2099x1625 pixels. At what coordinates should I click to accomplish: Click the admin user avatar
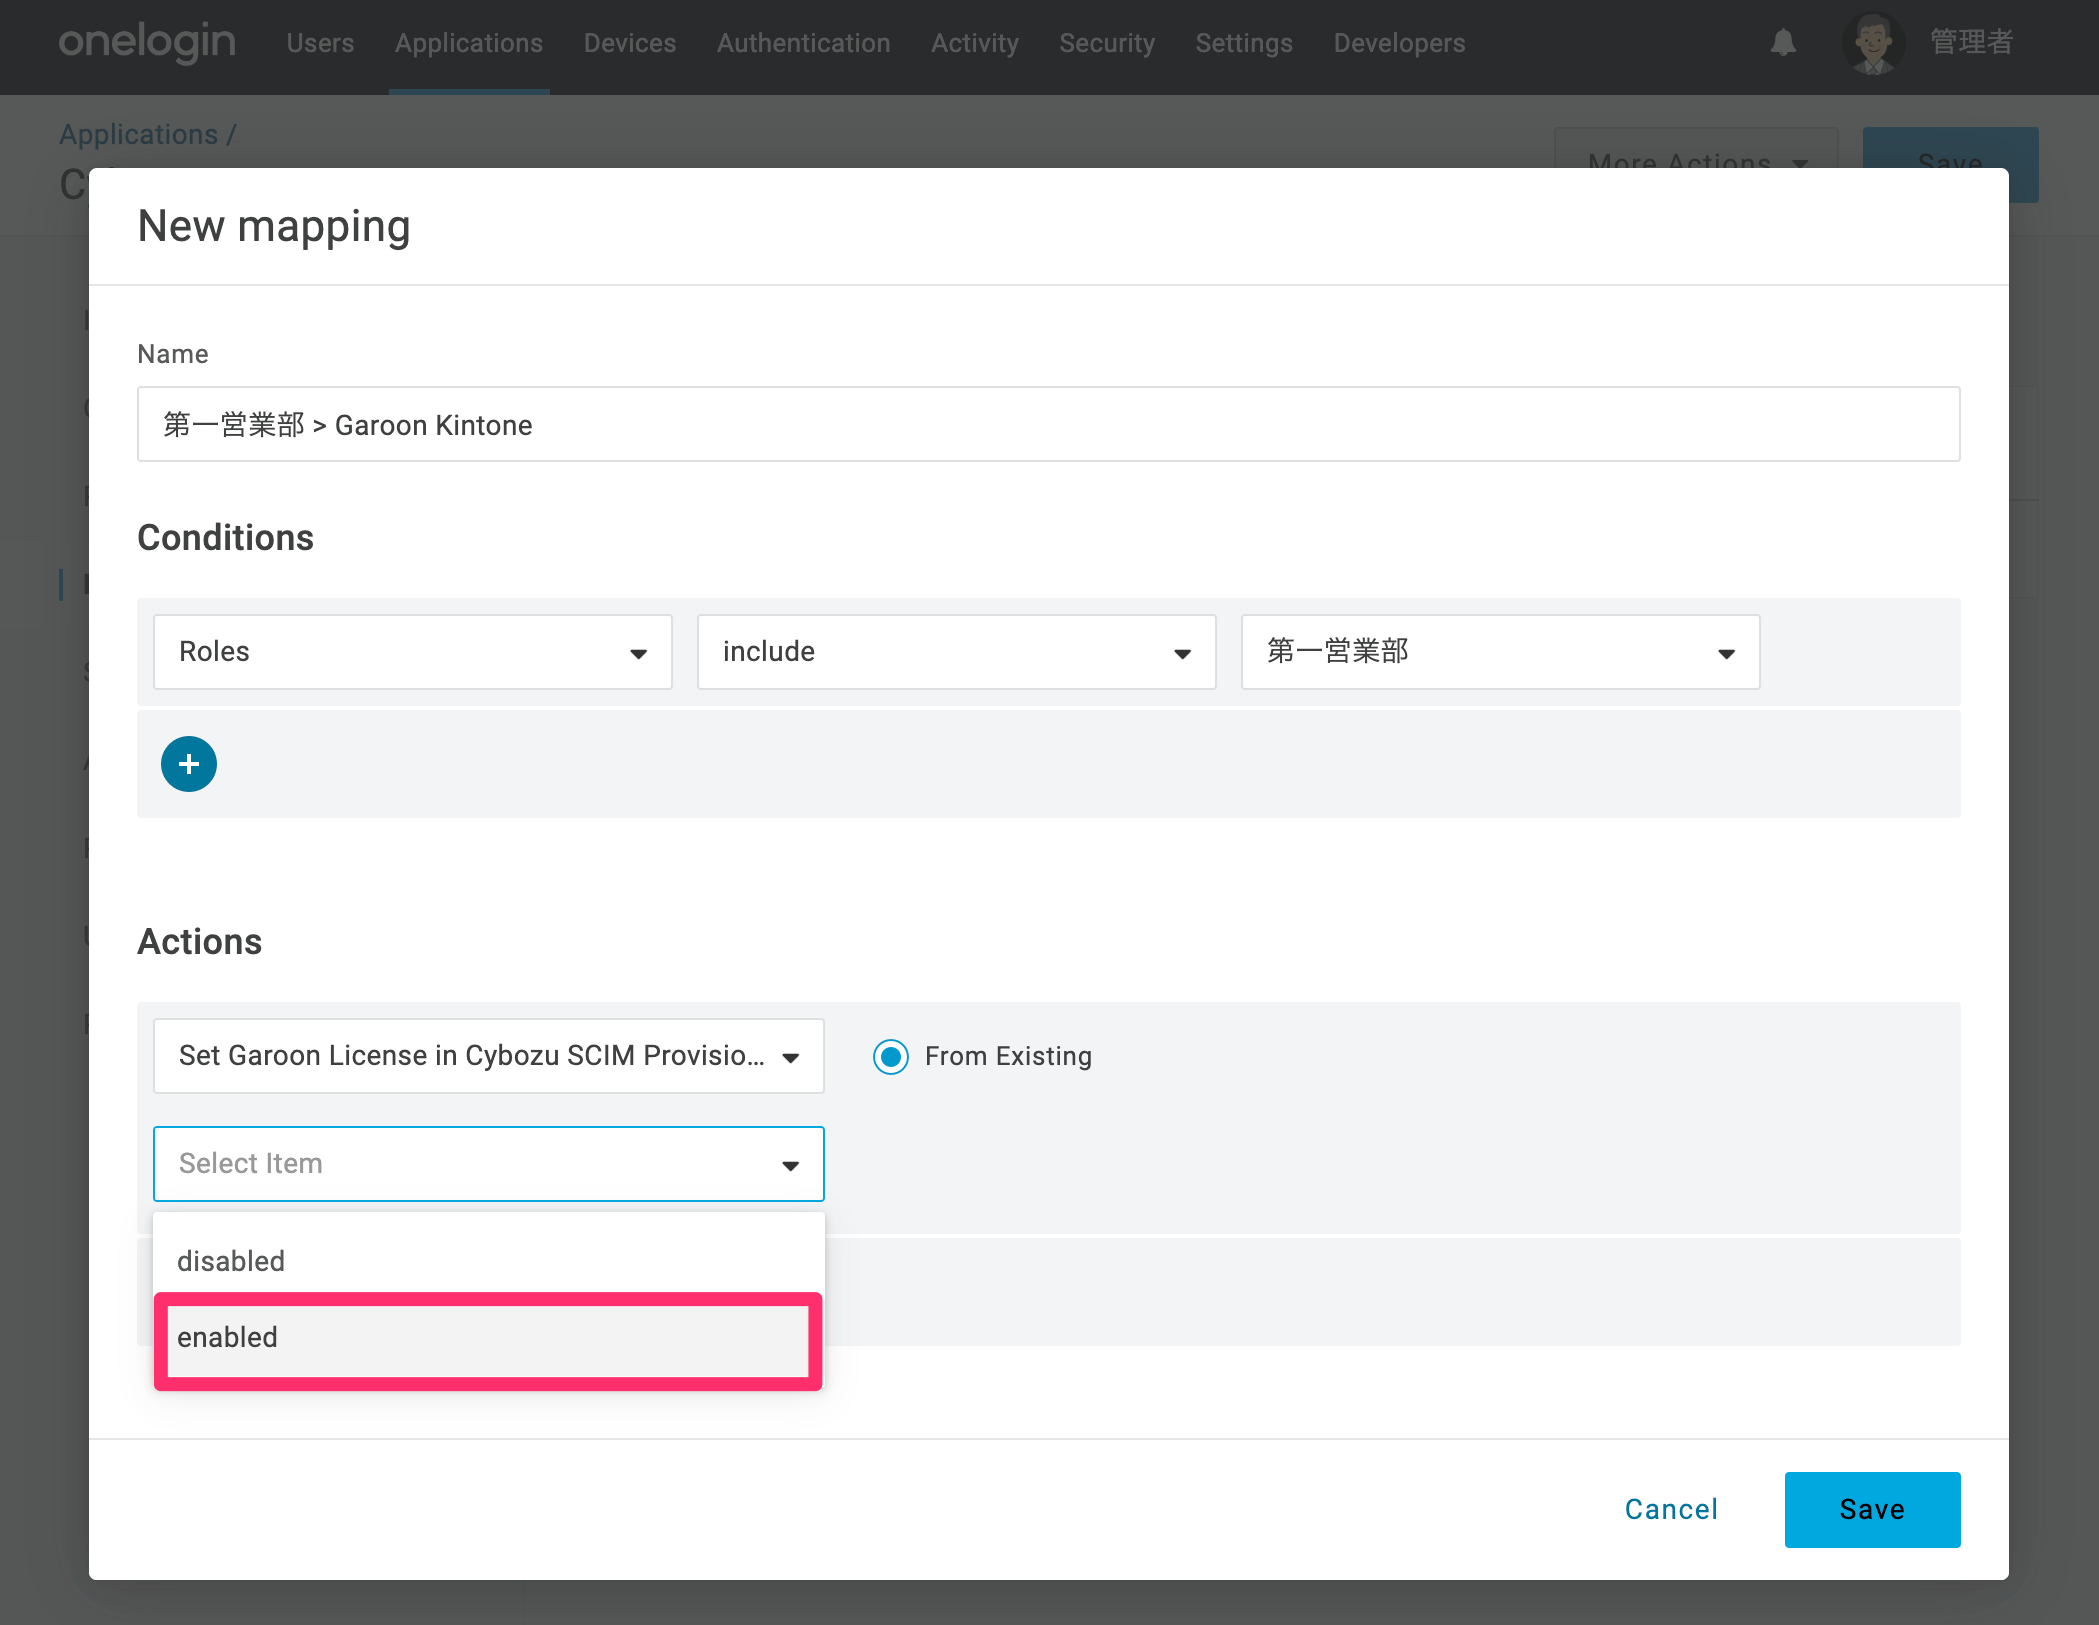coord(1873,43)
